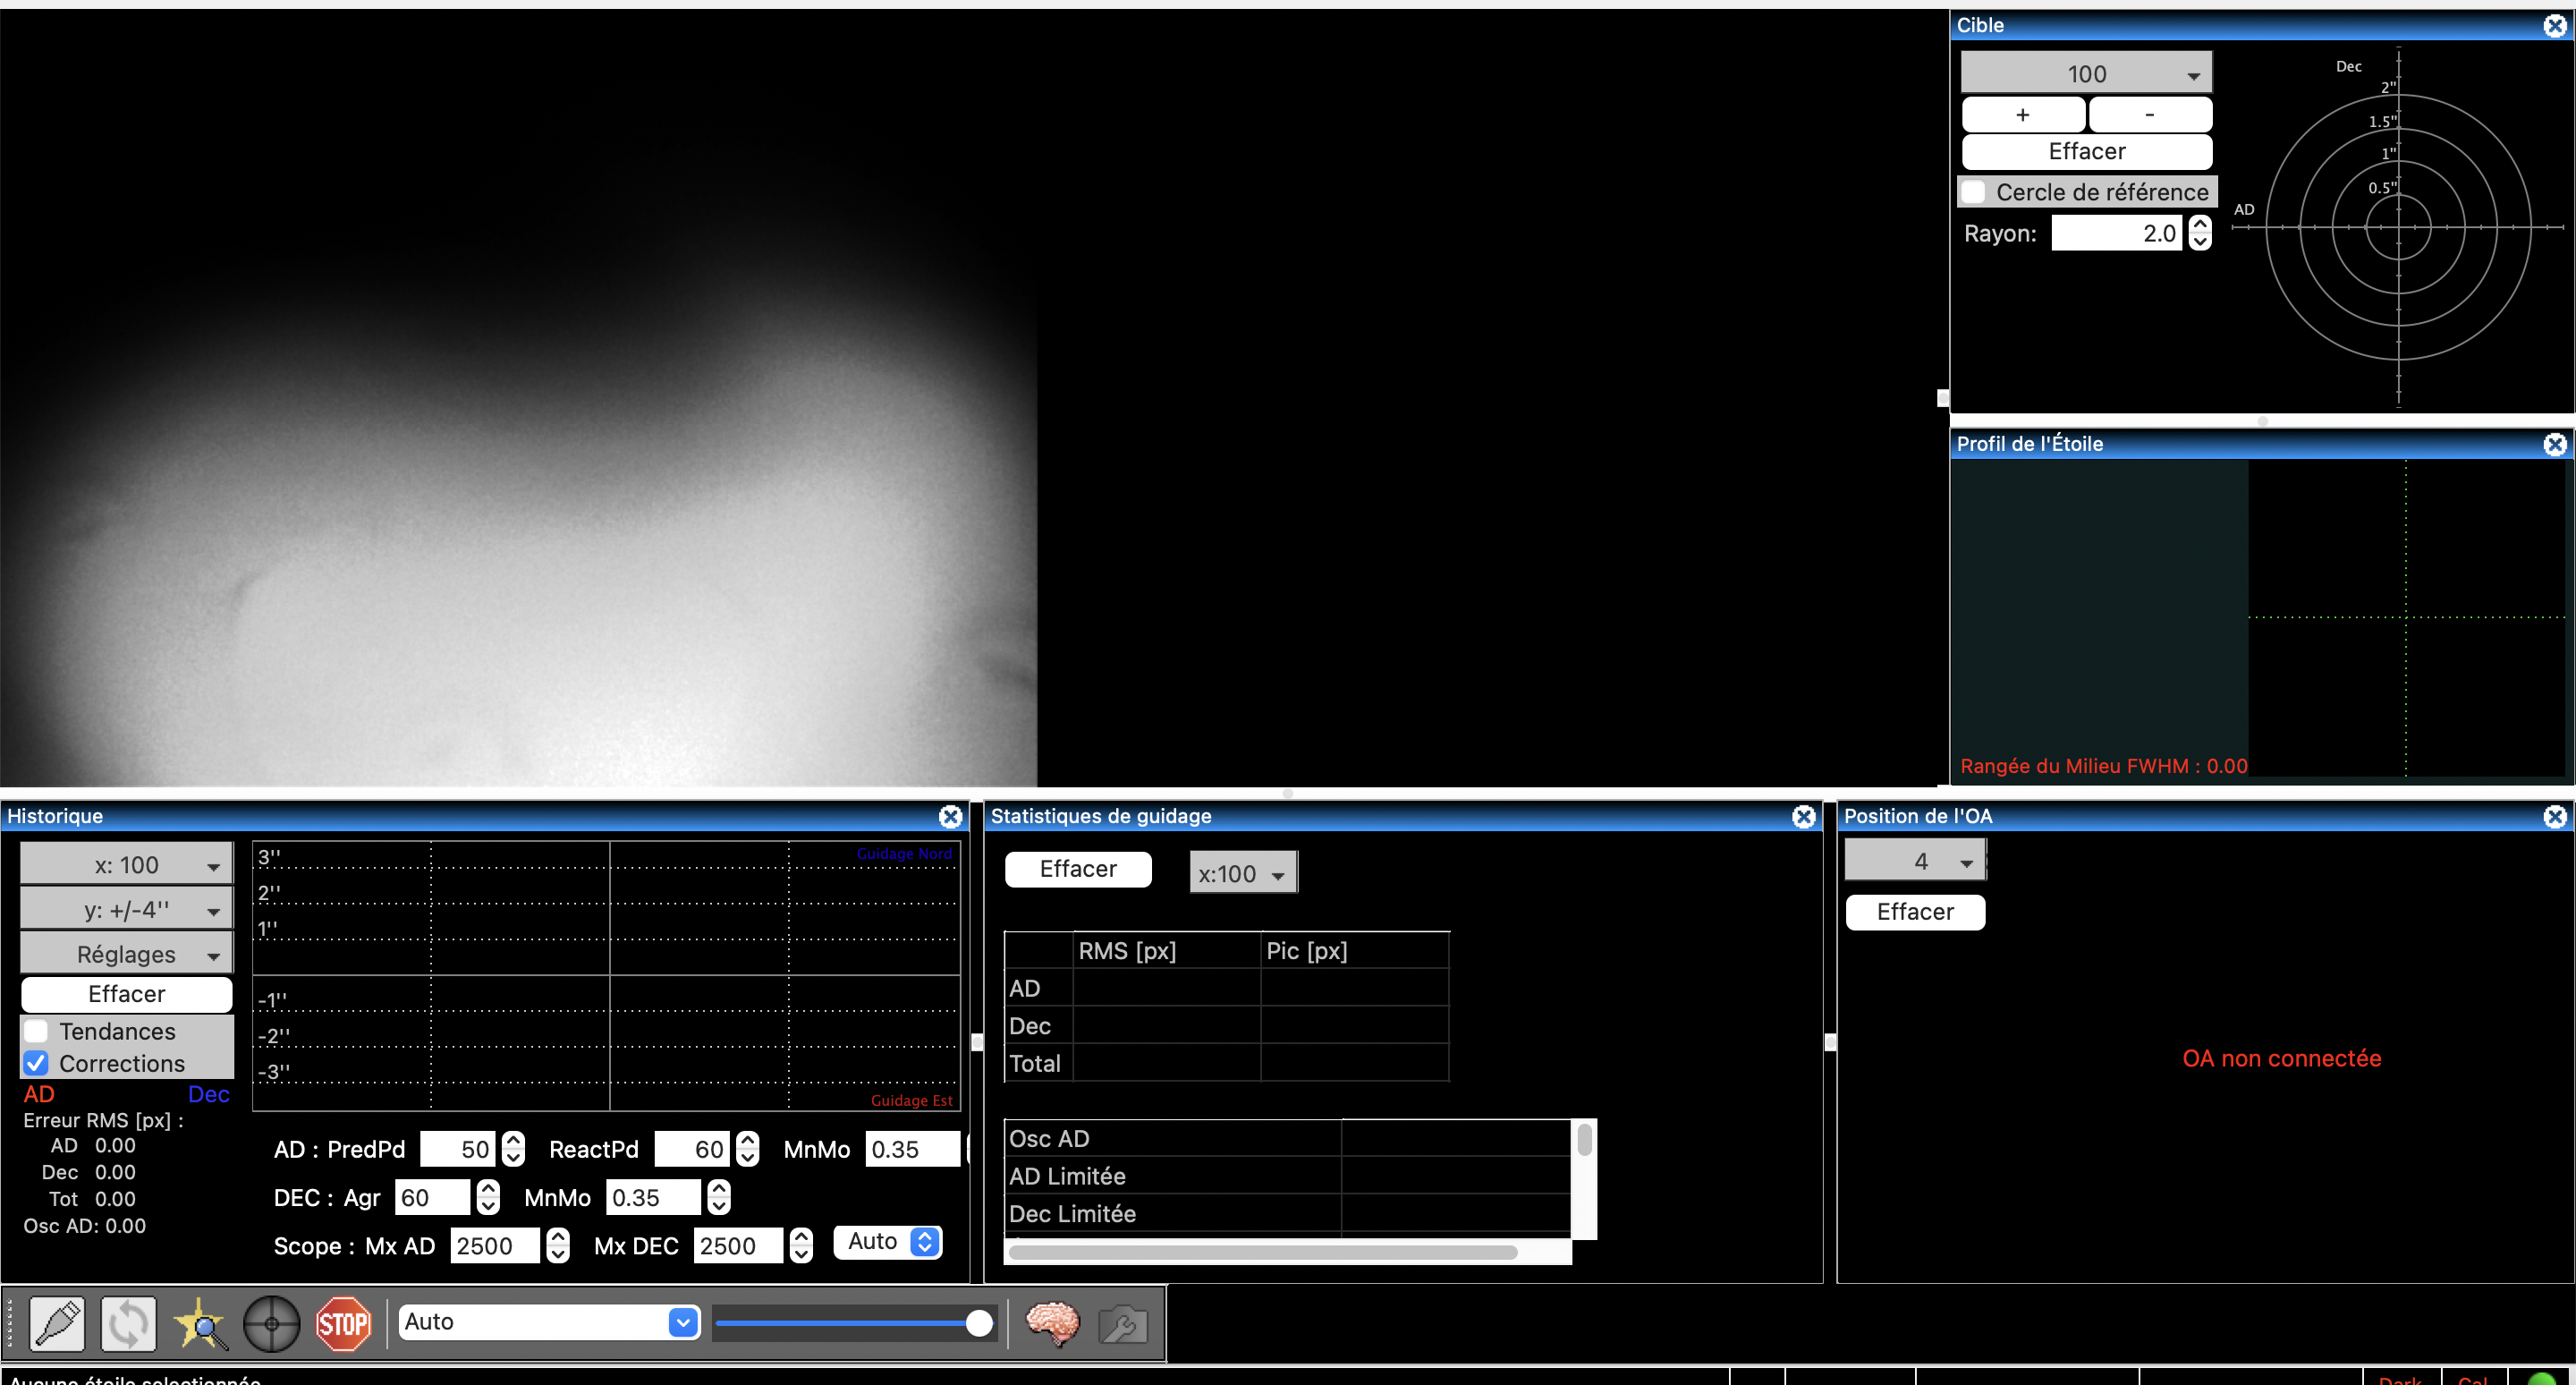Viewport: 2576px width, 1385px height.
Task: Click the gamma slider handle
Action: [x=979, y=1323]
